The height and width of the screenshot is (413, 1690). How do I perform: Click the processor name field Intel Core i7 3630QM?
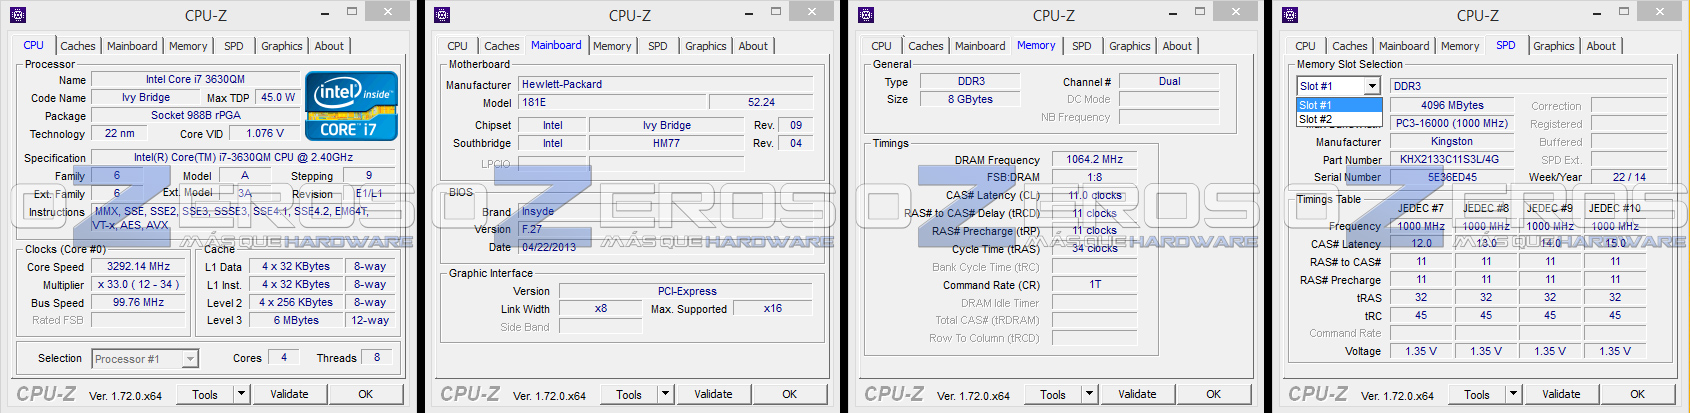point(195,79)
